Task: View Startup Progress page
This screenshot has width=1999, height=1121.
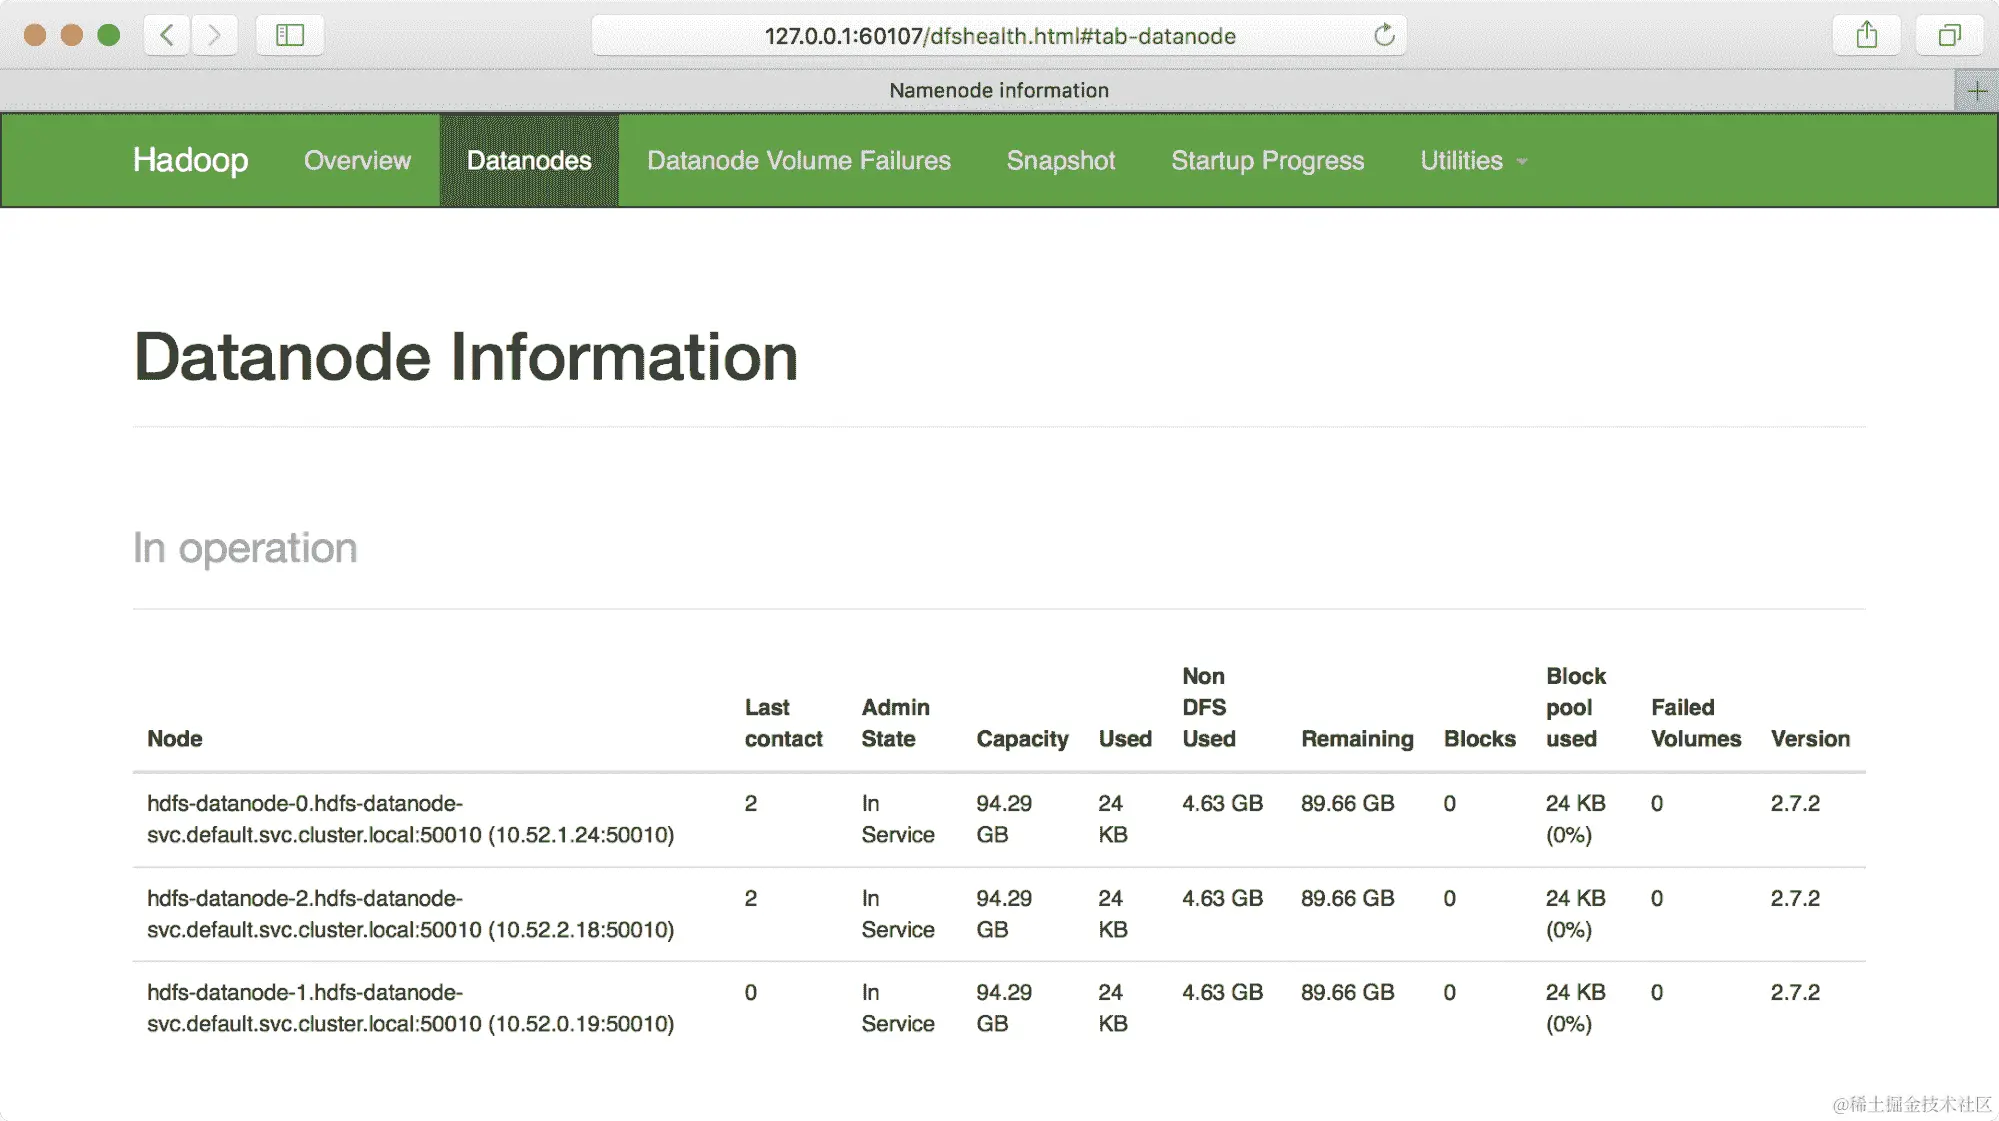Action: tap(1267, 161)
